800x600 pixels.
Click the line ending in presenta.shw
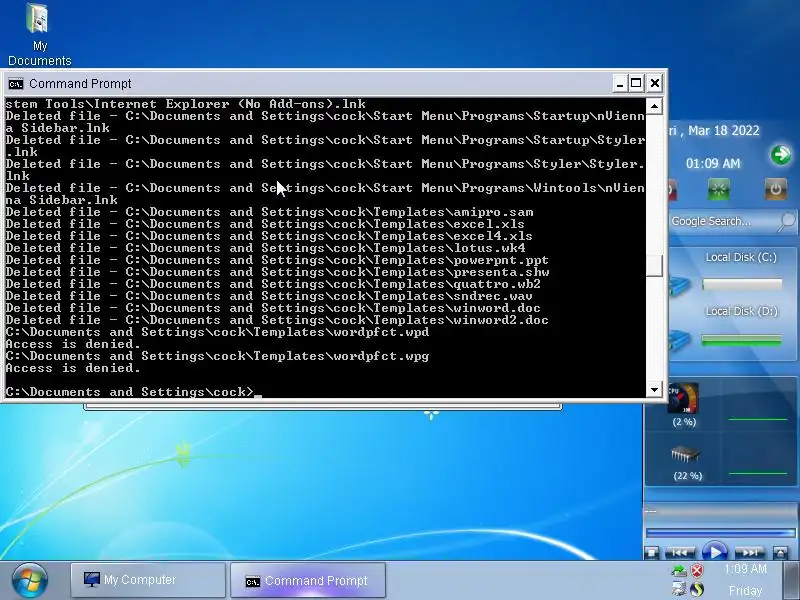(277, 272)
